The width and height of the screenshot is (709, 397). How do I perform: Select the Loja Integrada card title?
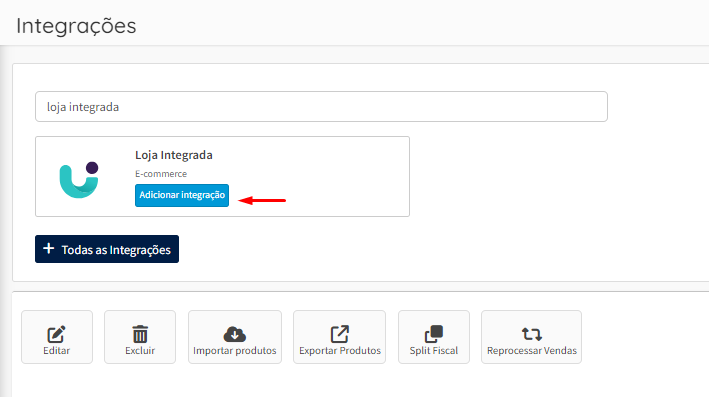coord(174,155)
